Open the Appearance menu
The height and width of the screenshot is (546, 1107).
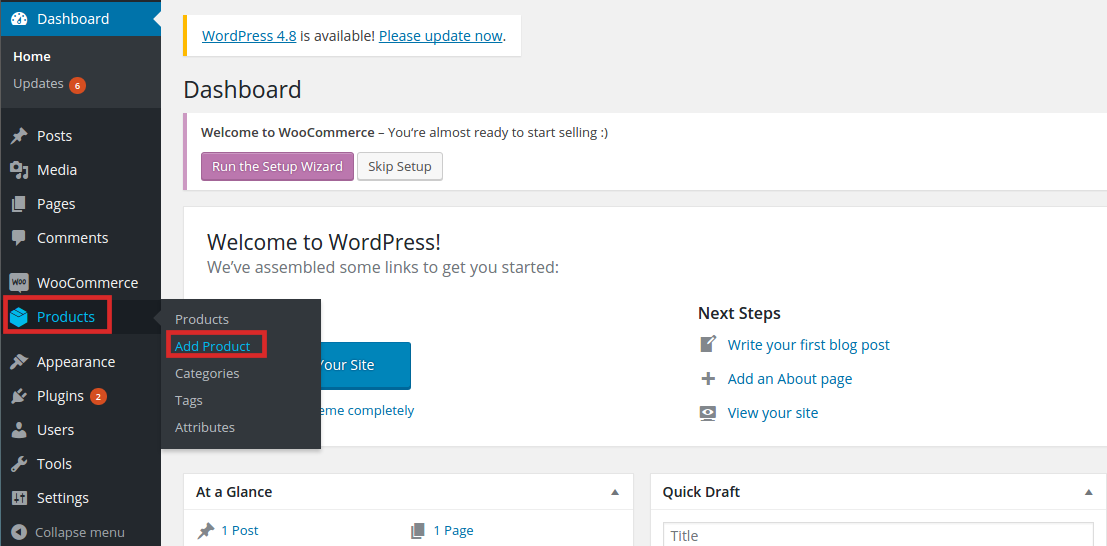[x=76, y=362]
